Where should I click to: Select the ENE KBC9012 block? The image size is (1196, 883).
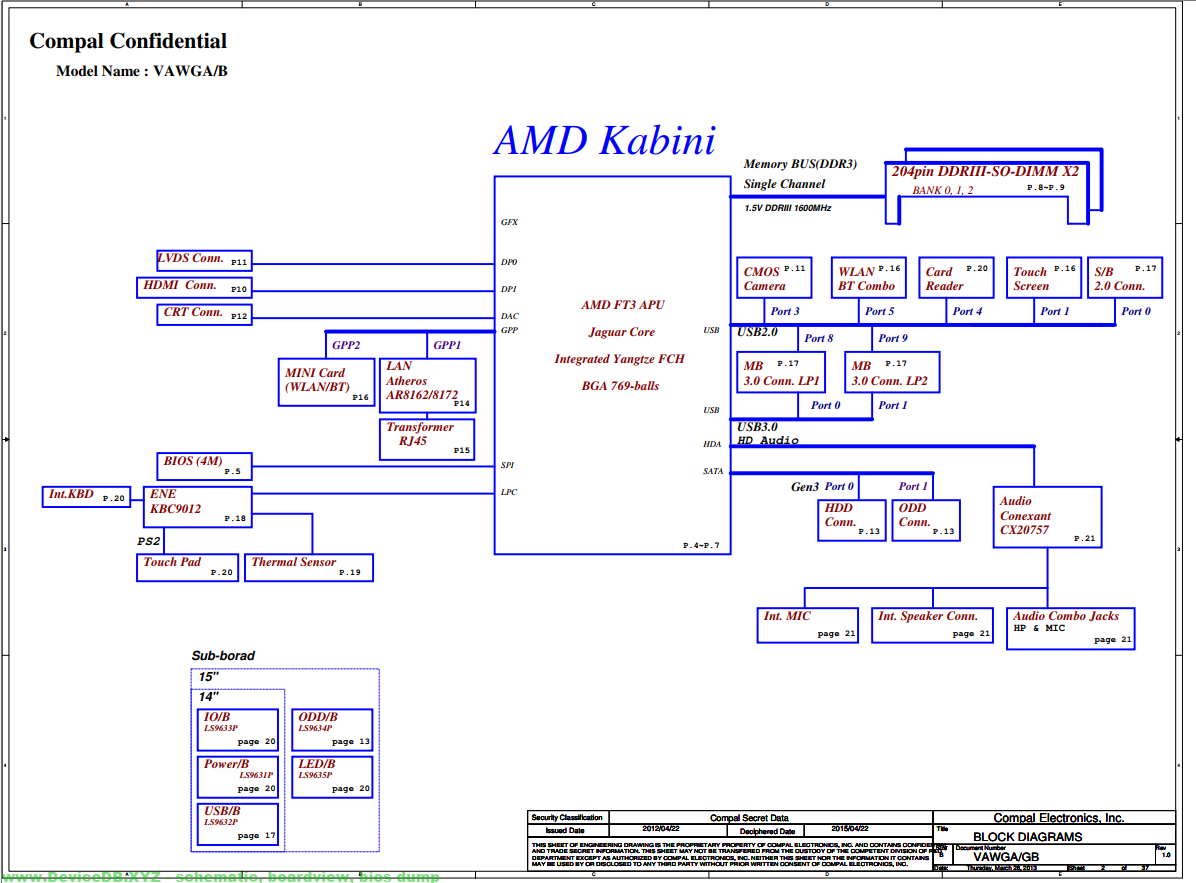[x=198, y=507]
